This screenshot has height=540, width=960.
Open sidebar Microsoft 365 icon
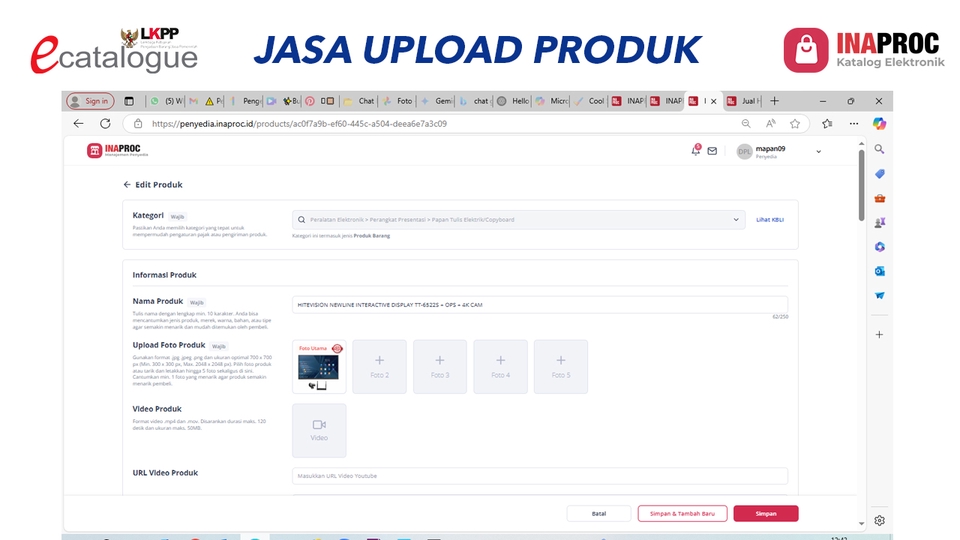879,247
